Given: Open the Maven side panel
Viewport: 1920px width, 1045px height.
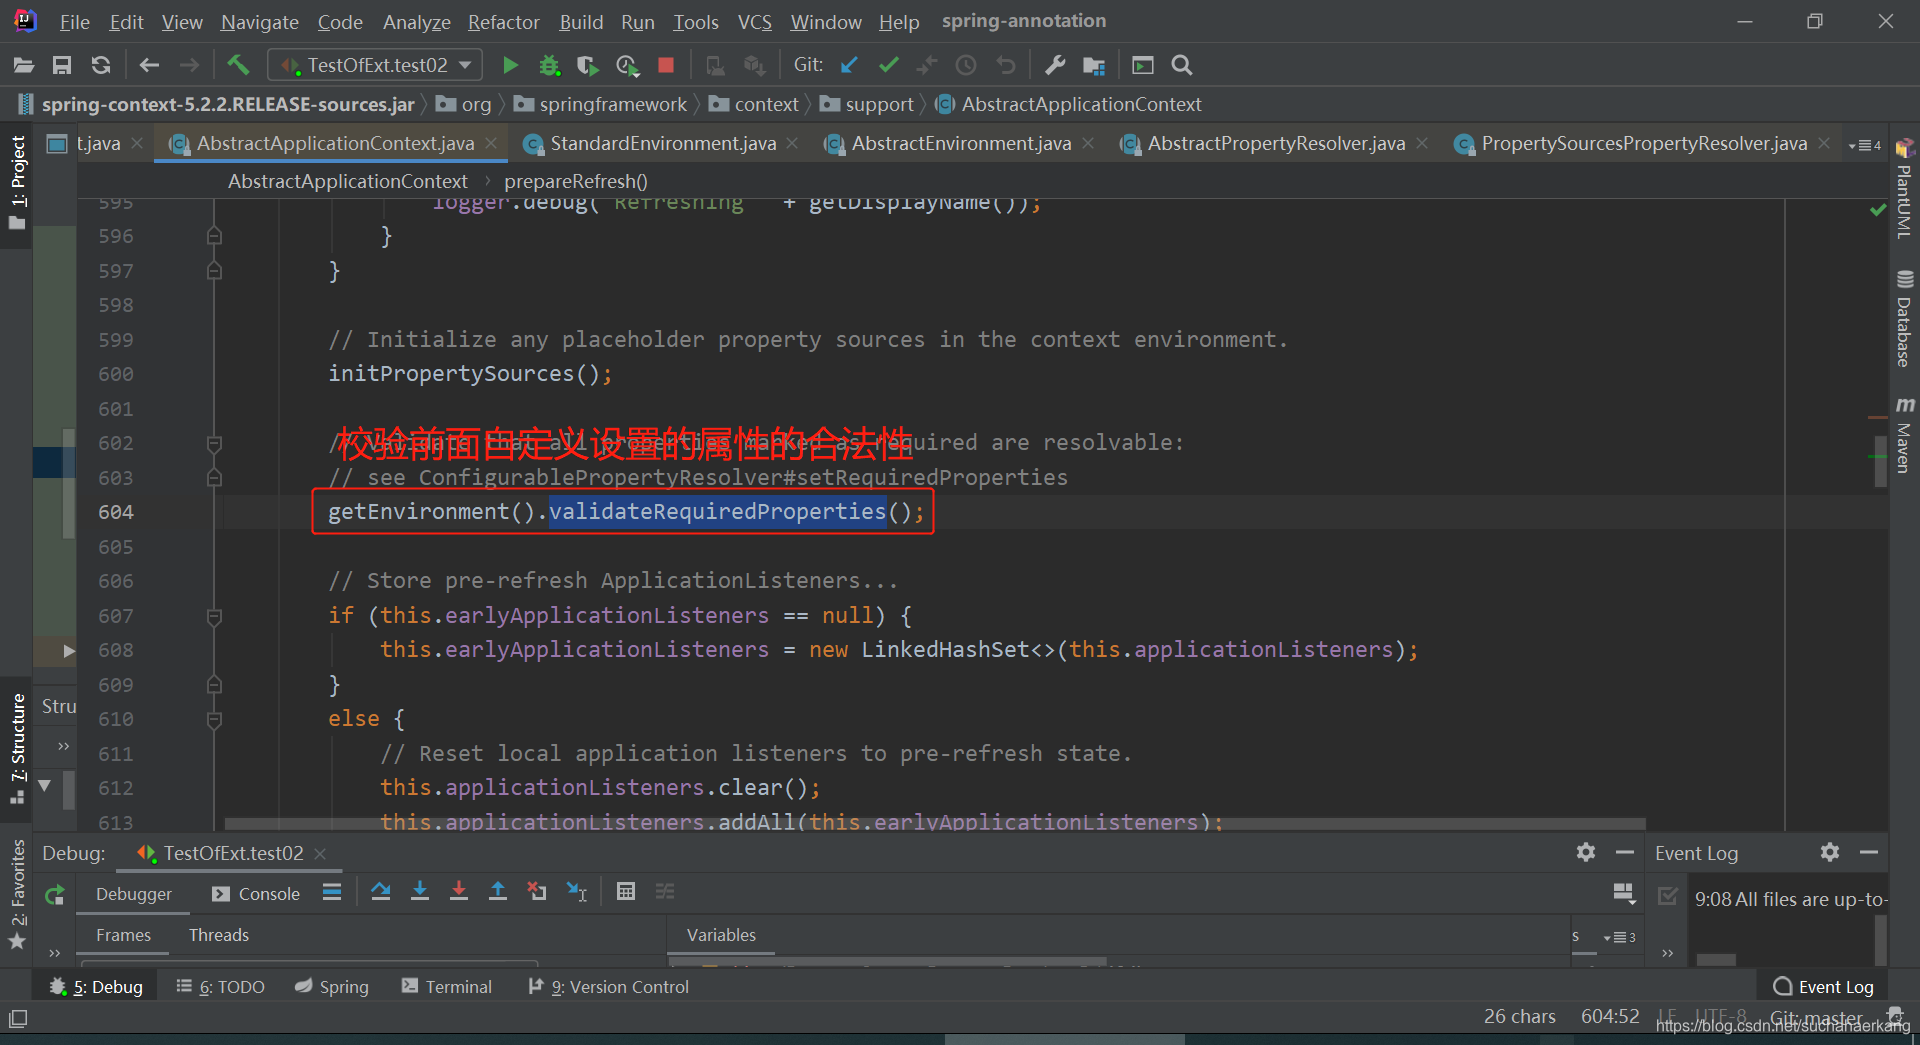Looking at the screenshot, I should [x=1904, y=435].
